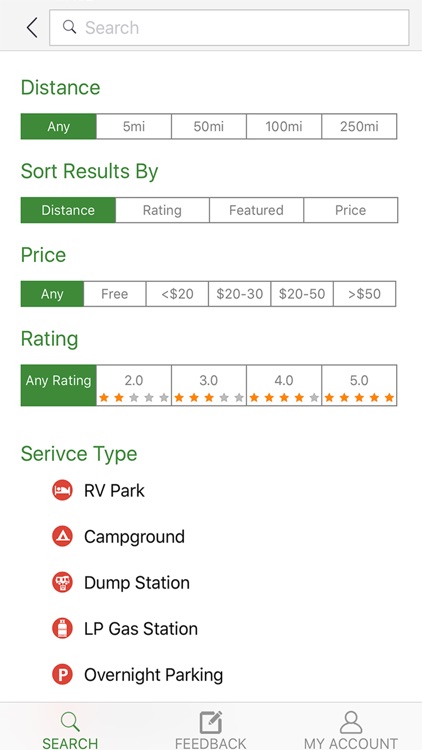Tap the Campground label
Viewport: 422px width, 750px height.
coord(134,537)
